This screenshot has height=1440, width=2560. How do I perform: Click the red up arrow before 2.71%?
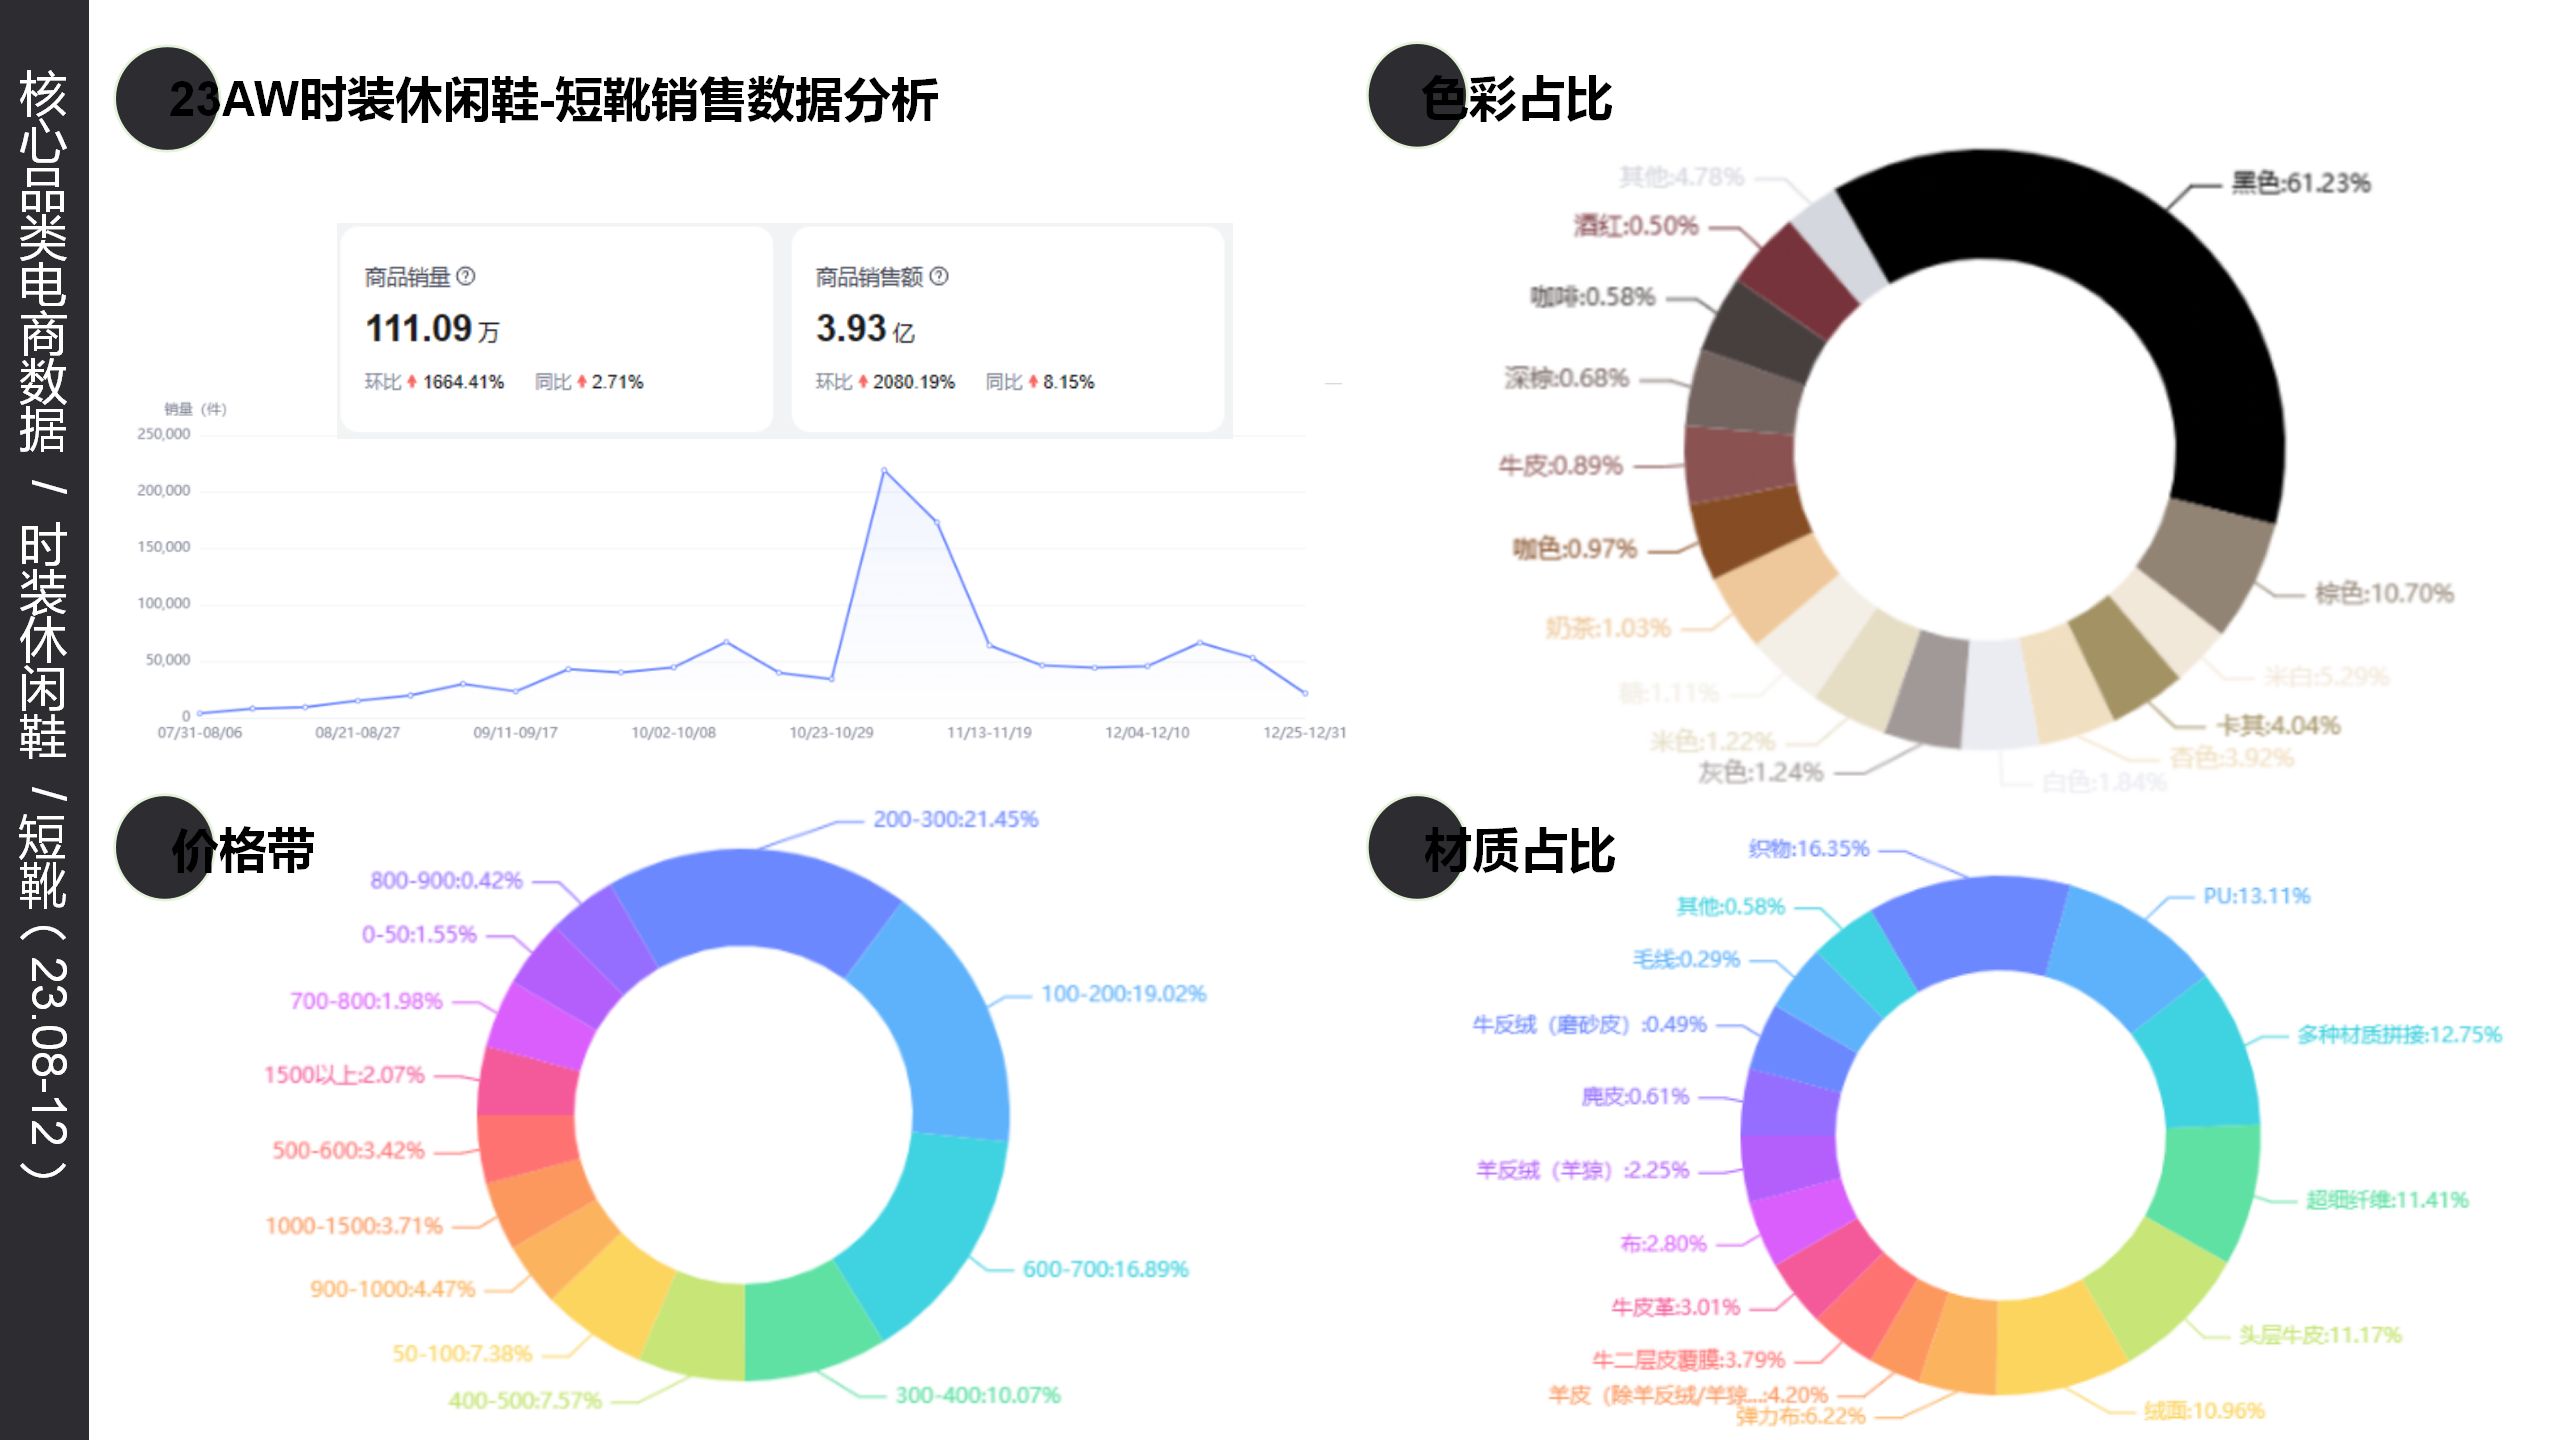click(581, 382)
